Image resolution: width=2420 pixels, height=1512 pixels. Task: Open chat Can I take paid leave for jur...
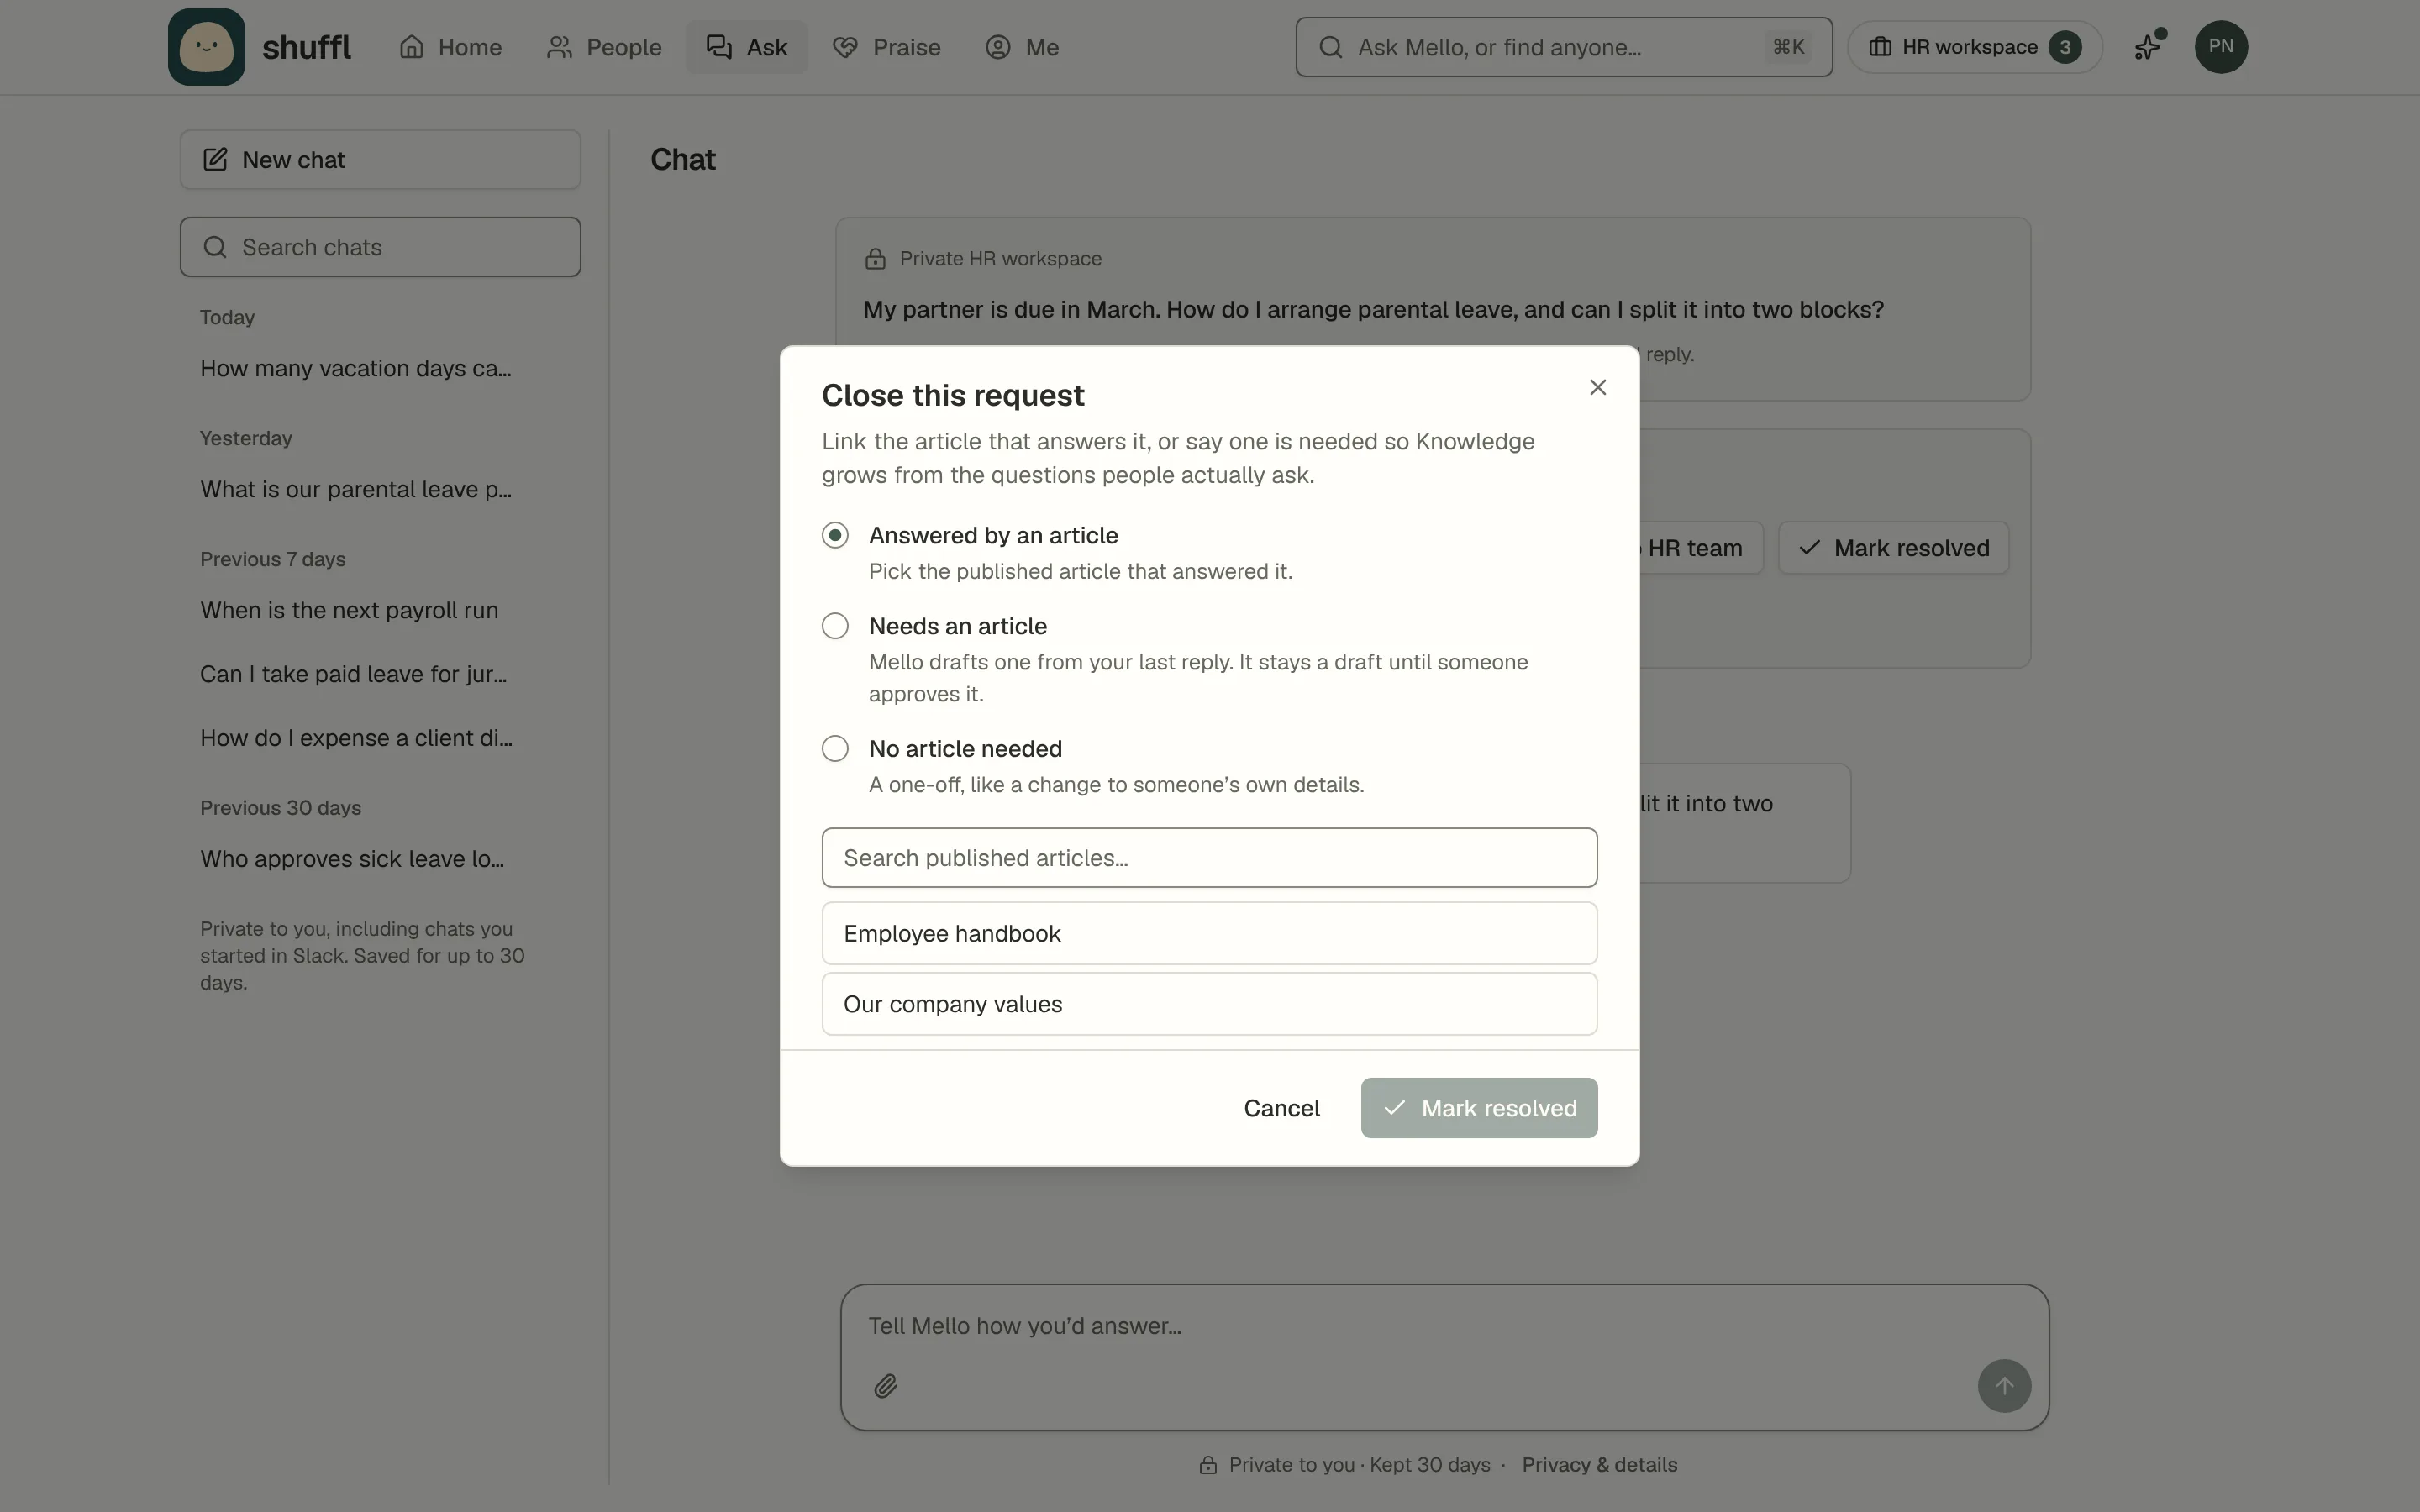353,675
